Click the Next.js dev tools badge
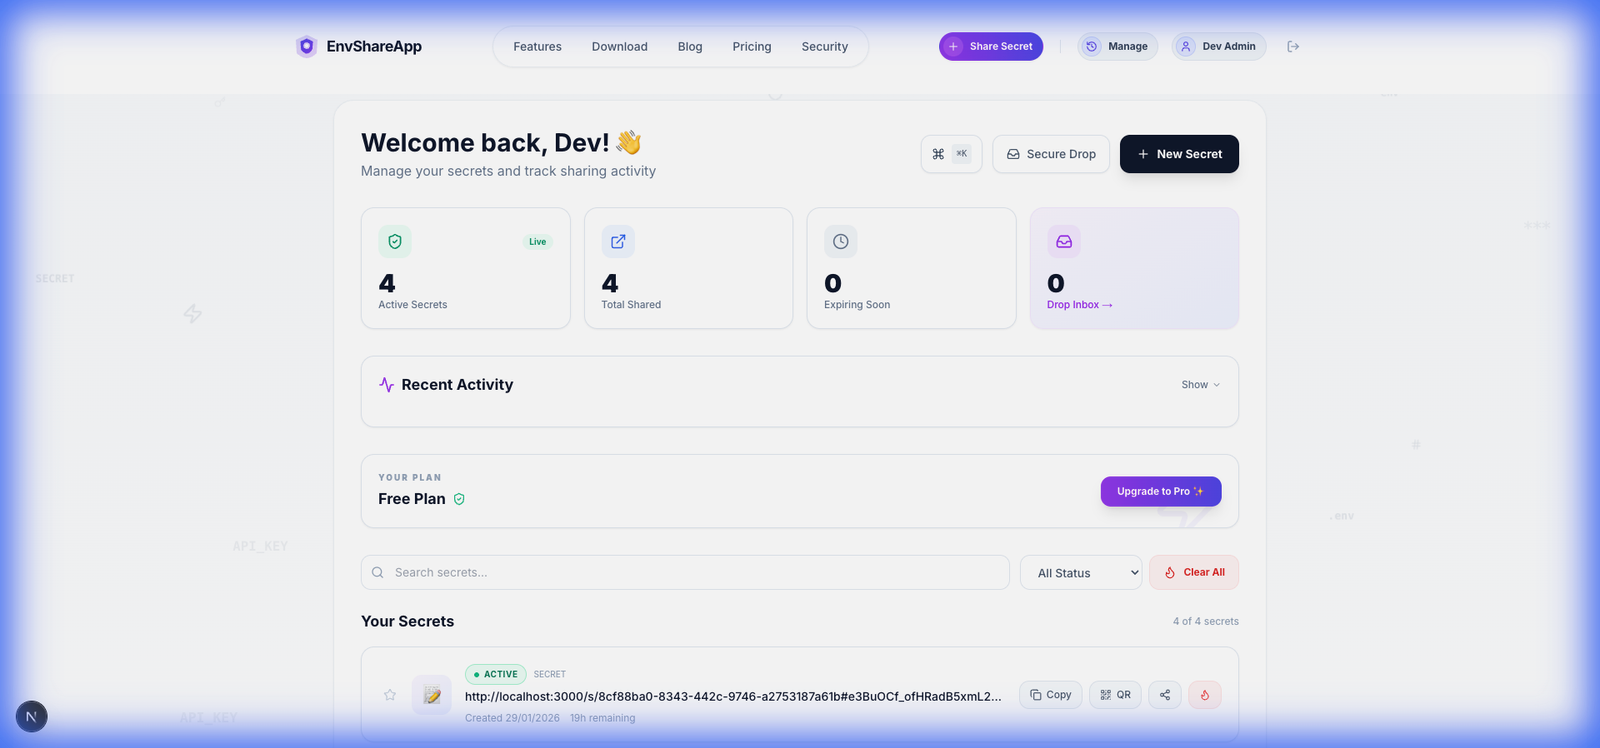The height and width of the screenshot is (748, 1600). click(x=32, y=716)
